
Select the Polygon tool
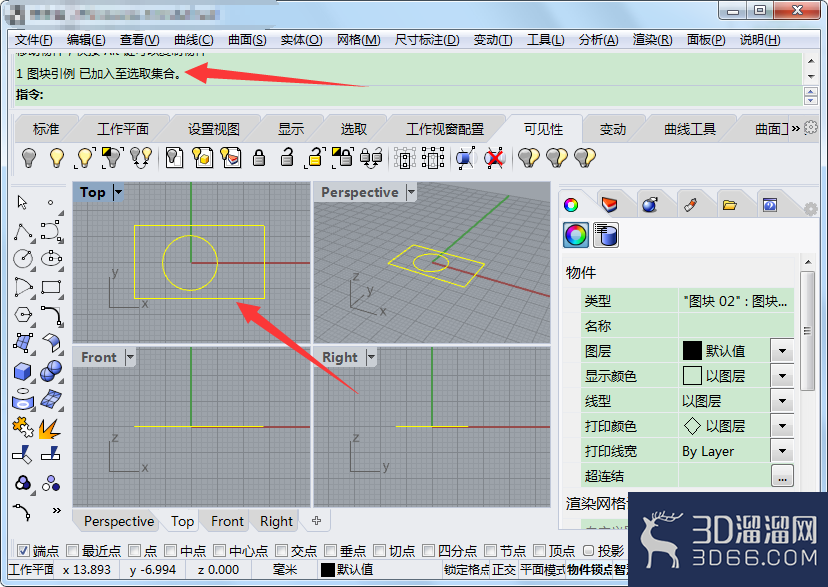tap(23, 315)
